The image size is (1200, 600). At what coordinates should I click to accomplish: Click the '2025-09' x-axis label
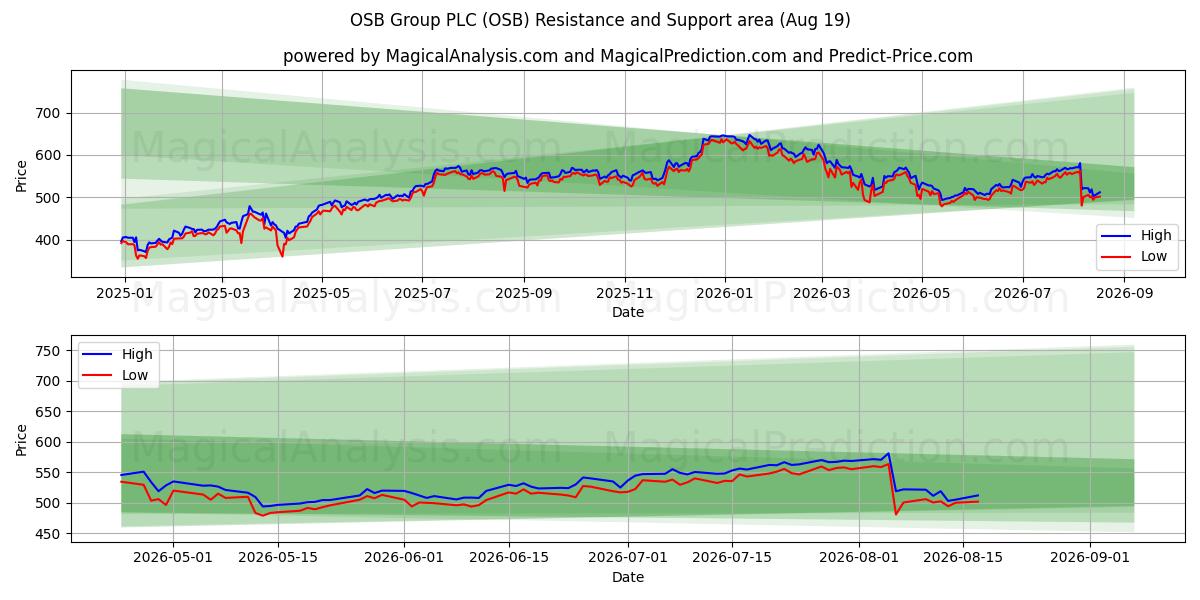[x=524, y=295]
